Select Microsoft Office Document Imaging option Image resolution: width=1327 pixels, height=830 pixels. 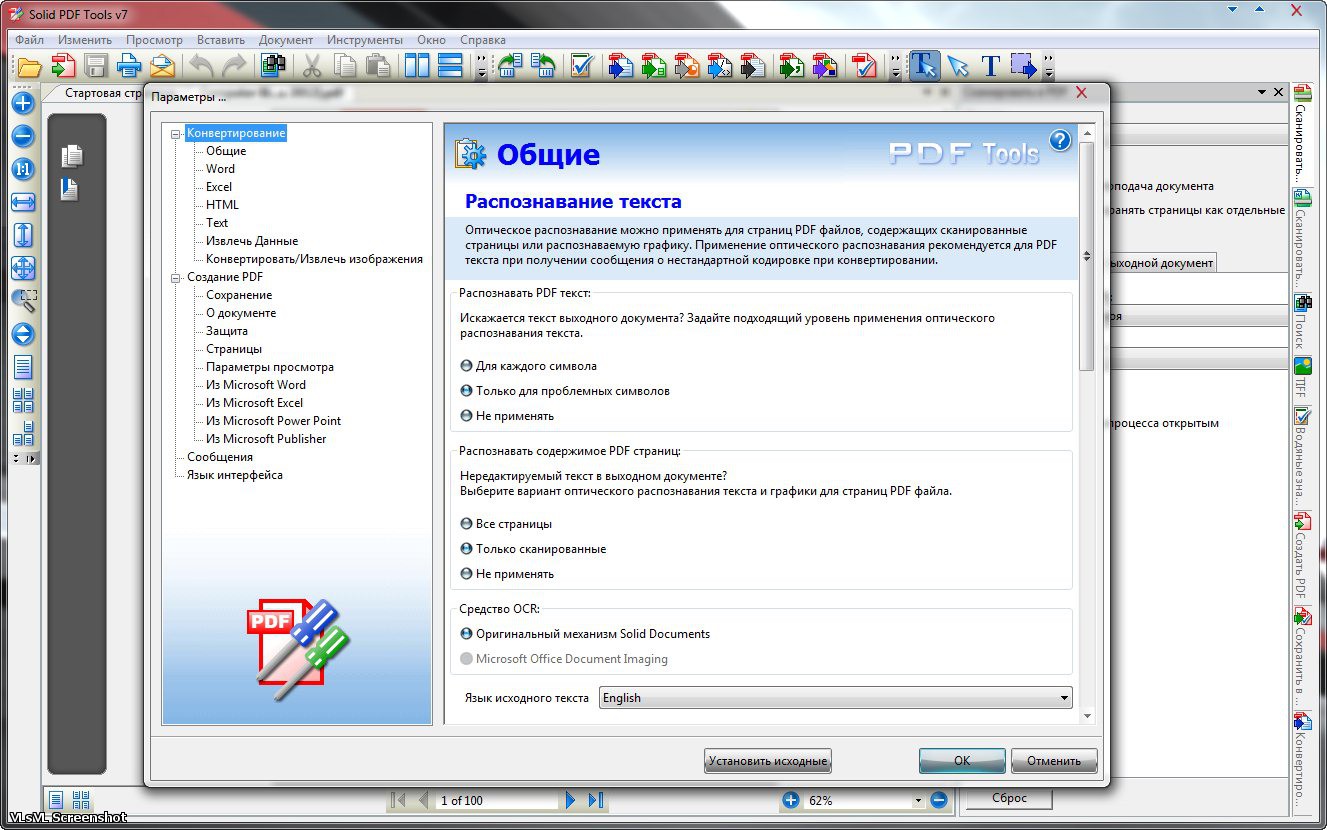coord(466,659)
